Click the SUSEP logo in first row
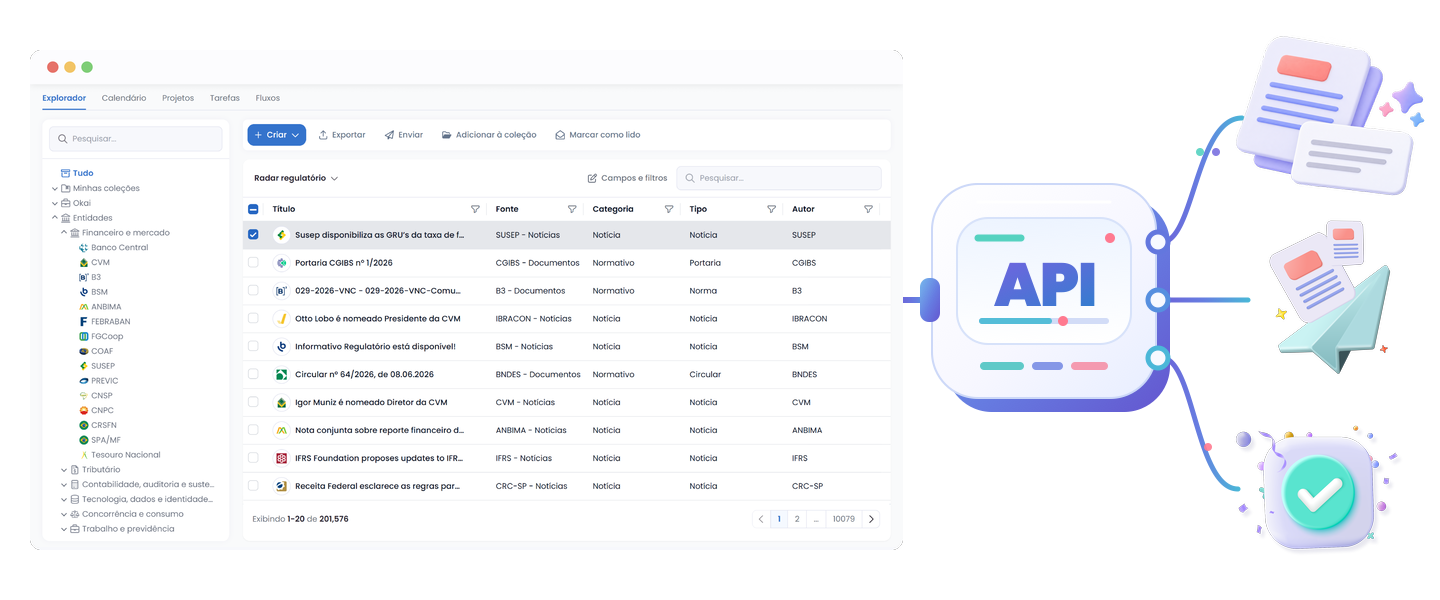 pos(281,235)
